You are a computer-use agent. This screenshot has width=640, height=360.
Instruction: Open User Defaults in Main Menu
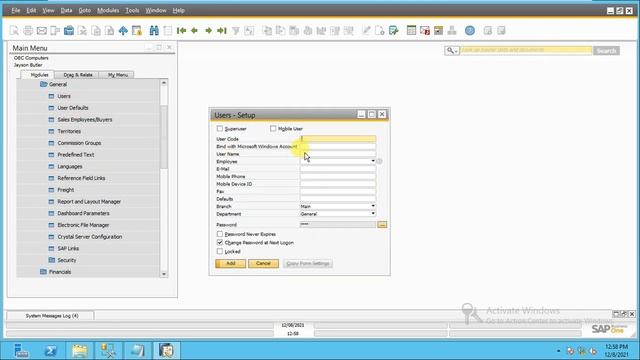coord(73,108)
